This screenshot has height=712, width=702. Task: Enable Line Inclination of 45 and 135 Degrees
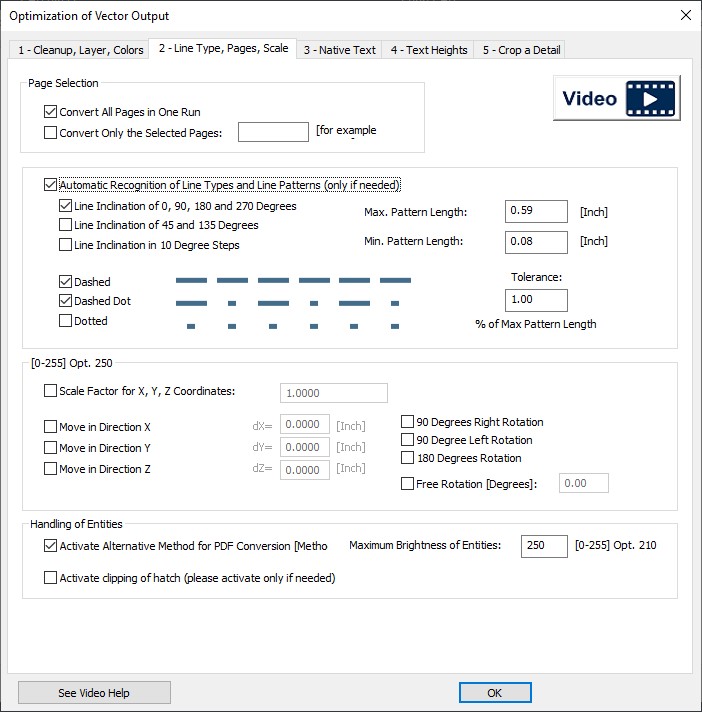[x=65, y=225]
